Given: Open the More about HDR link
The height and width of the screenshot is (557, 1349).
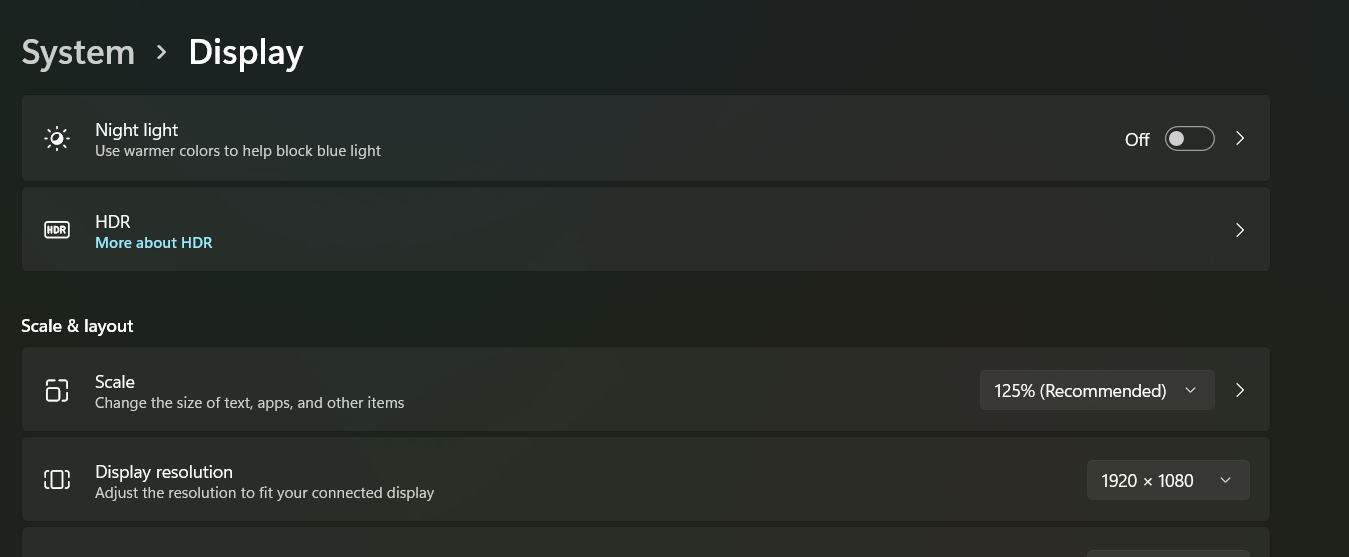Looking at the screenshot, I should (154, 243).
